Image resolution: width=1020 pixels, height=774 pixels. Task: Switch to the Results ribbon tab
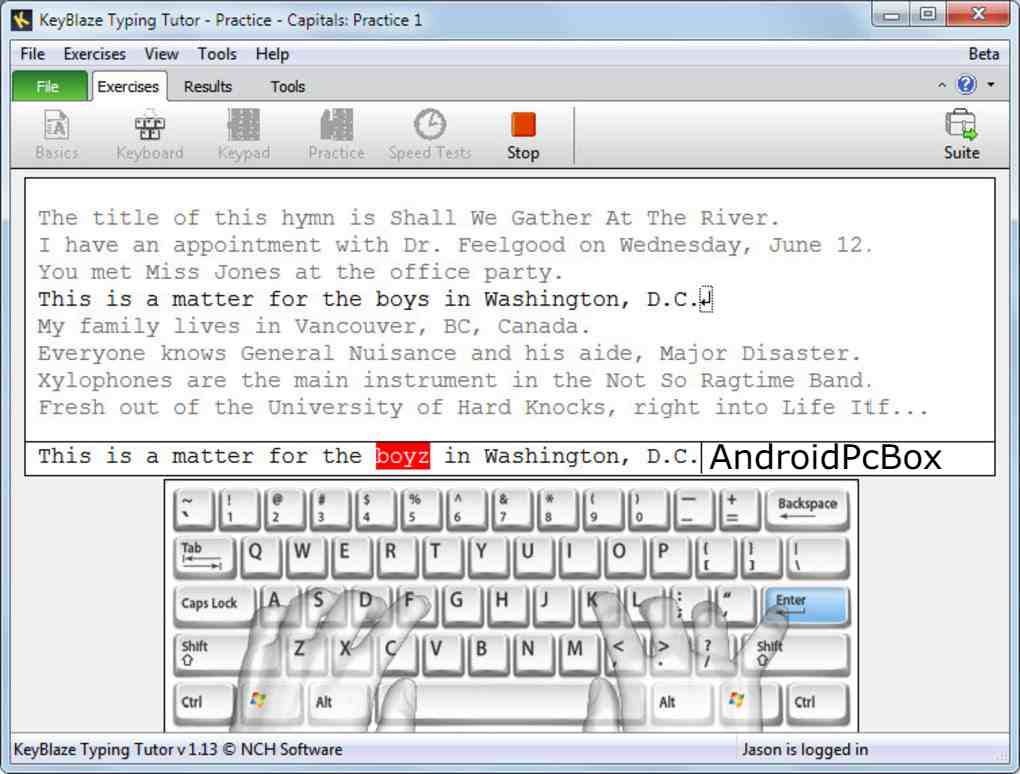tap(208, 87)
